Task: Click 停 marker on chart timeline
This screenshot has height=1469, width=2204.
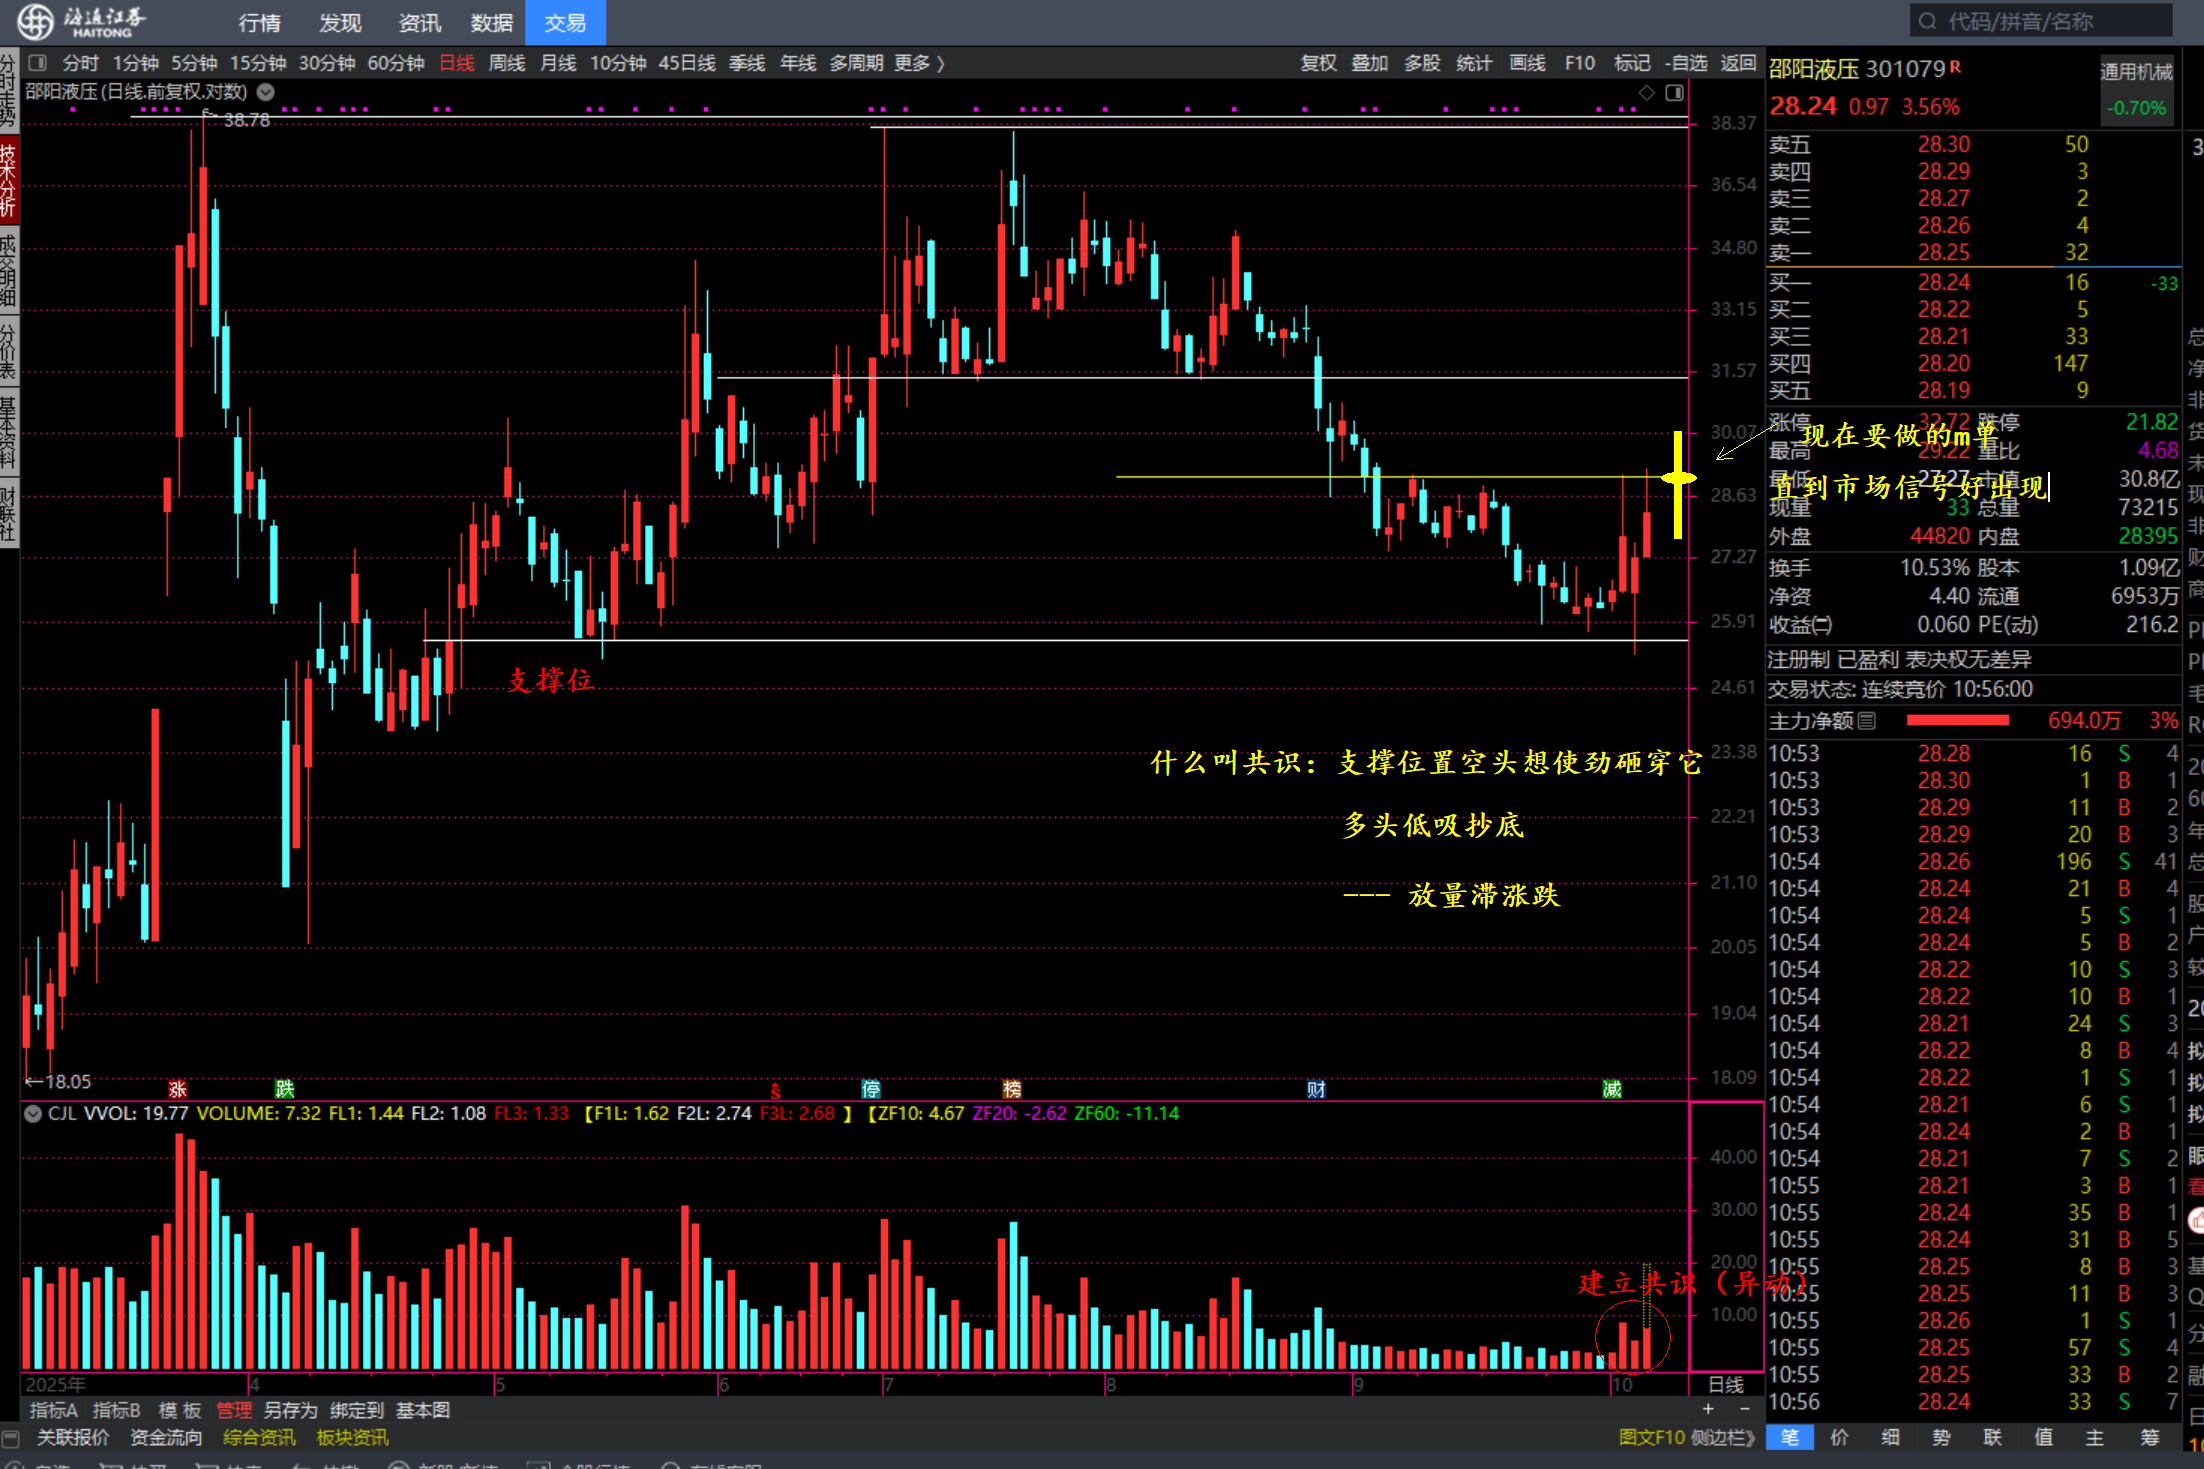Action: click(871, 1089)
